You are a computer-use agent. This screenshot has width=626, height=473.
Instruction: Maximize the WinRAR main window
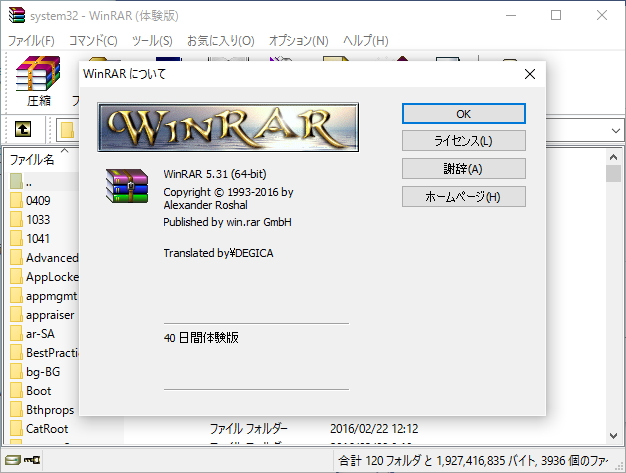tap(556, 15)
